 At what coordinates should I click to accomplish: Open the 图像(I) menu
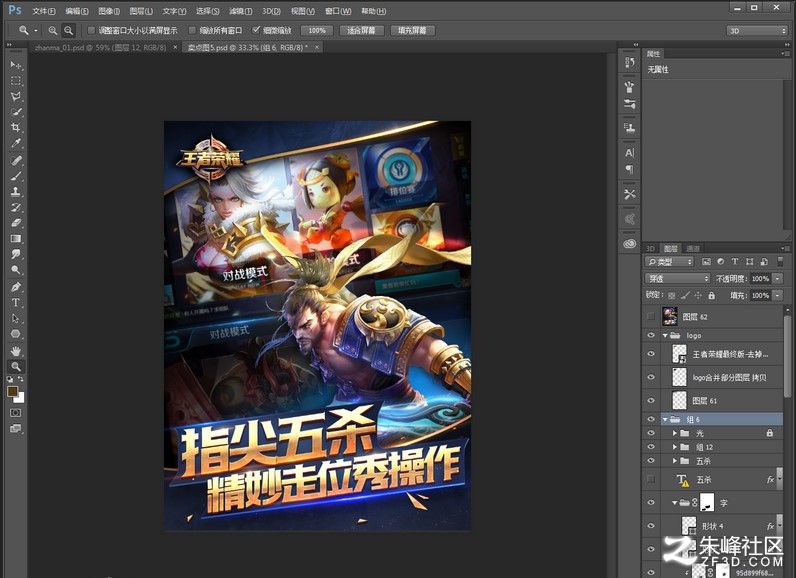point(109,11)
